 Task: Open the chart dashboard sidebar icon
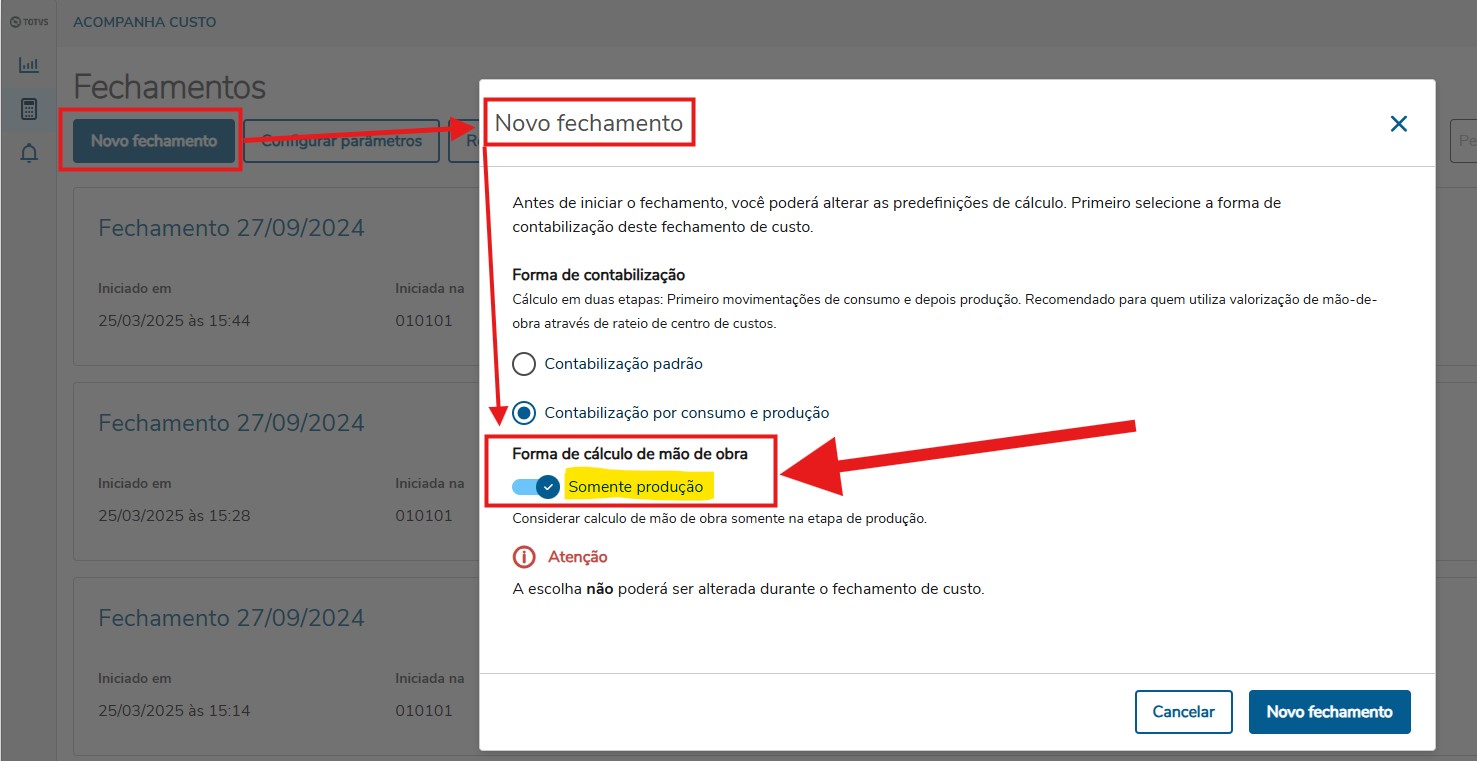click(29, 65)
